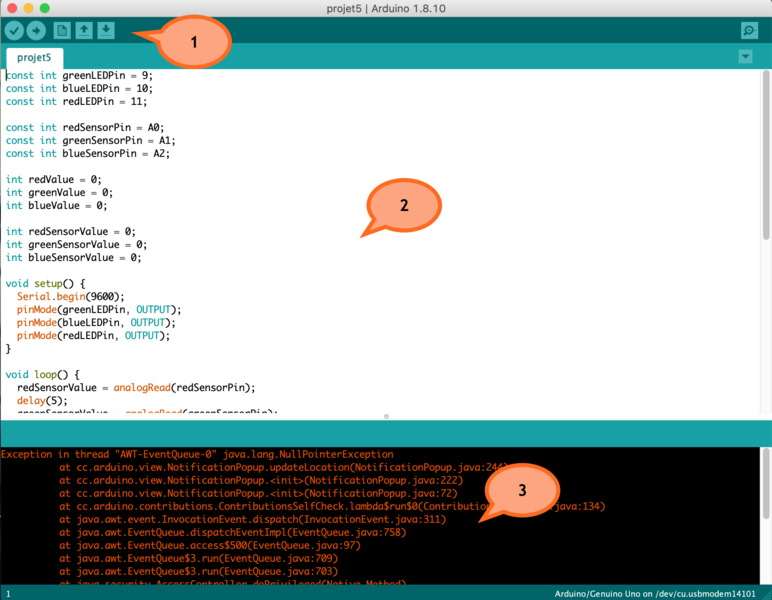Expand the tab options dropdown arrow
772x600 pixels.
coord(745,57)
